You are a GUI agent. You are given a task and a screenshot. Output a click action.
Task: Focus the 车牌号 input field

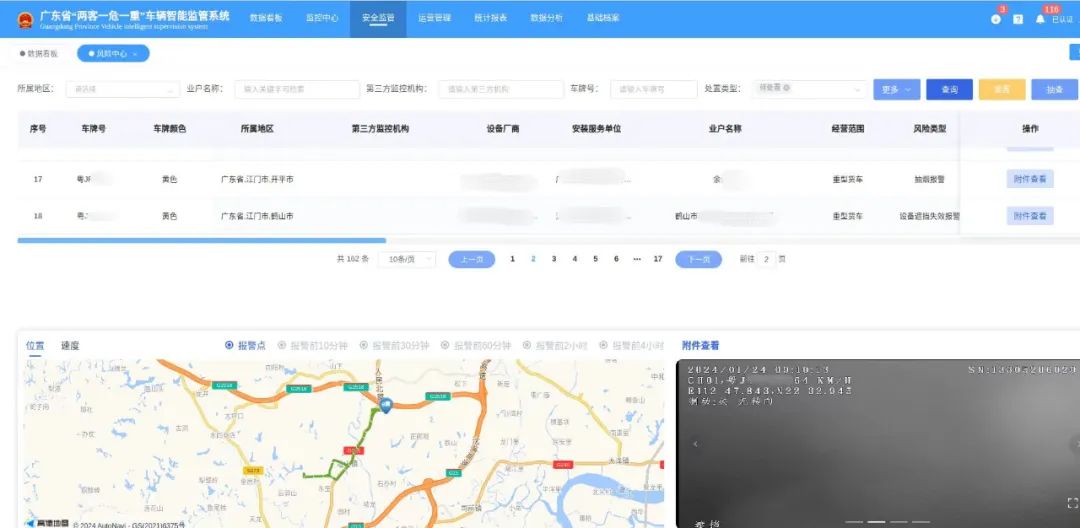[x=654, y=89]
